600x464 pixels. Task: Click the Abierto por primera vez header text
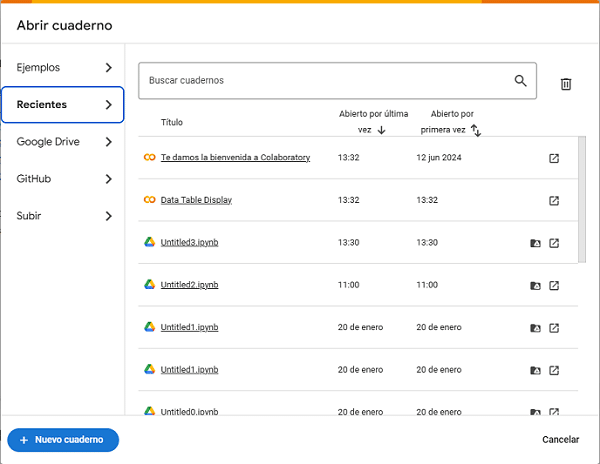click(447, 122)
